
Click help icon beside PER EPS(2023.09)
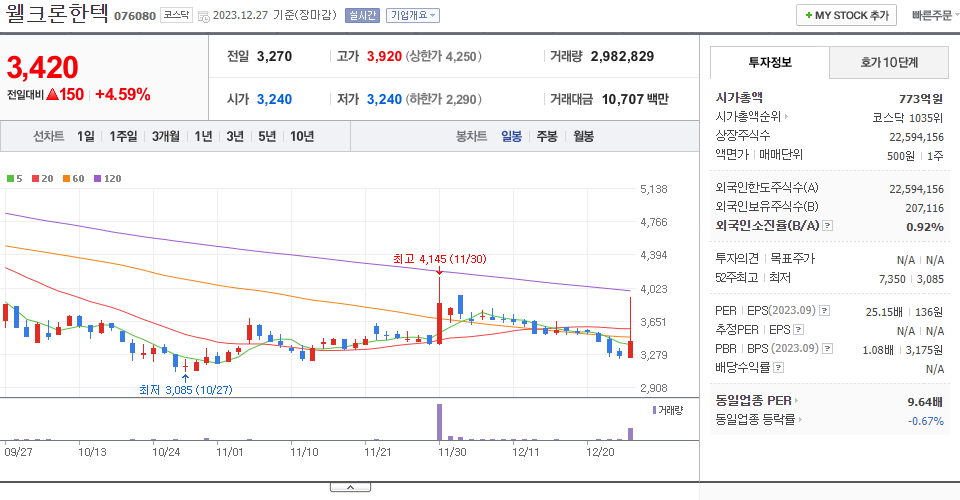pyautogui.click(x=825, y=311)
